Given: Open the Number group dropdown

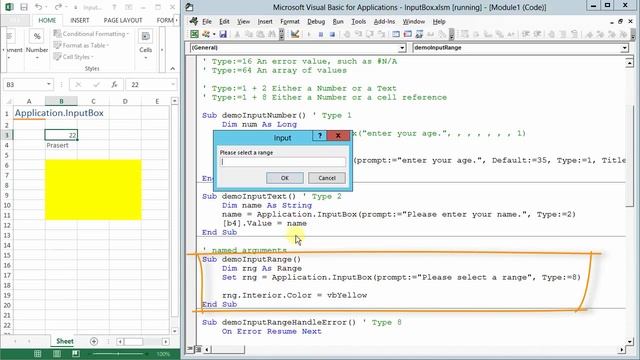Looking at the screenshot, I should [37, 58].
